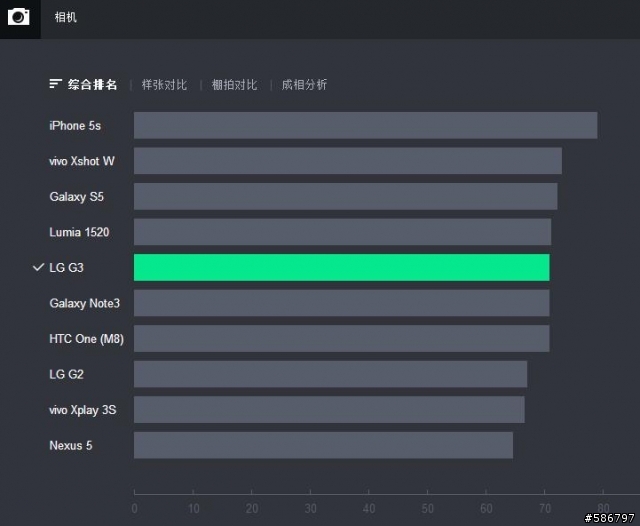Screen dimensions: 640x526
Task: Click the LG G2 score bar
Action: coord(331,374)
